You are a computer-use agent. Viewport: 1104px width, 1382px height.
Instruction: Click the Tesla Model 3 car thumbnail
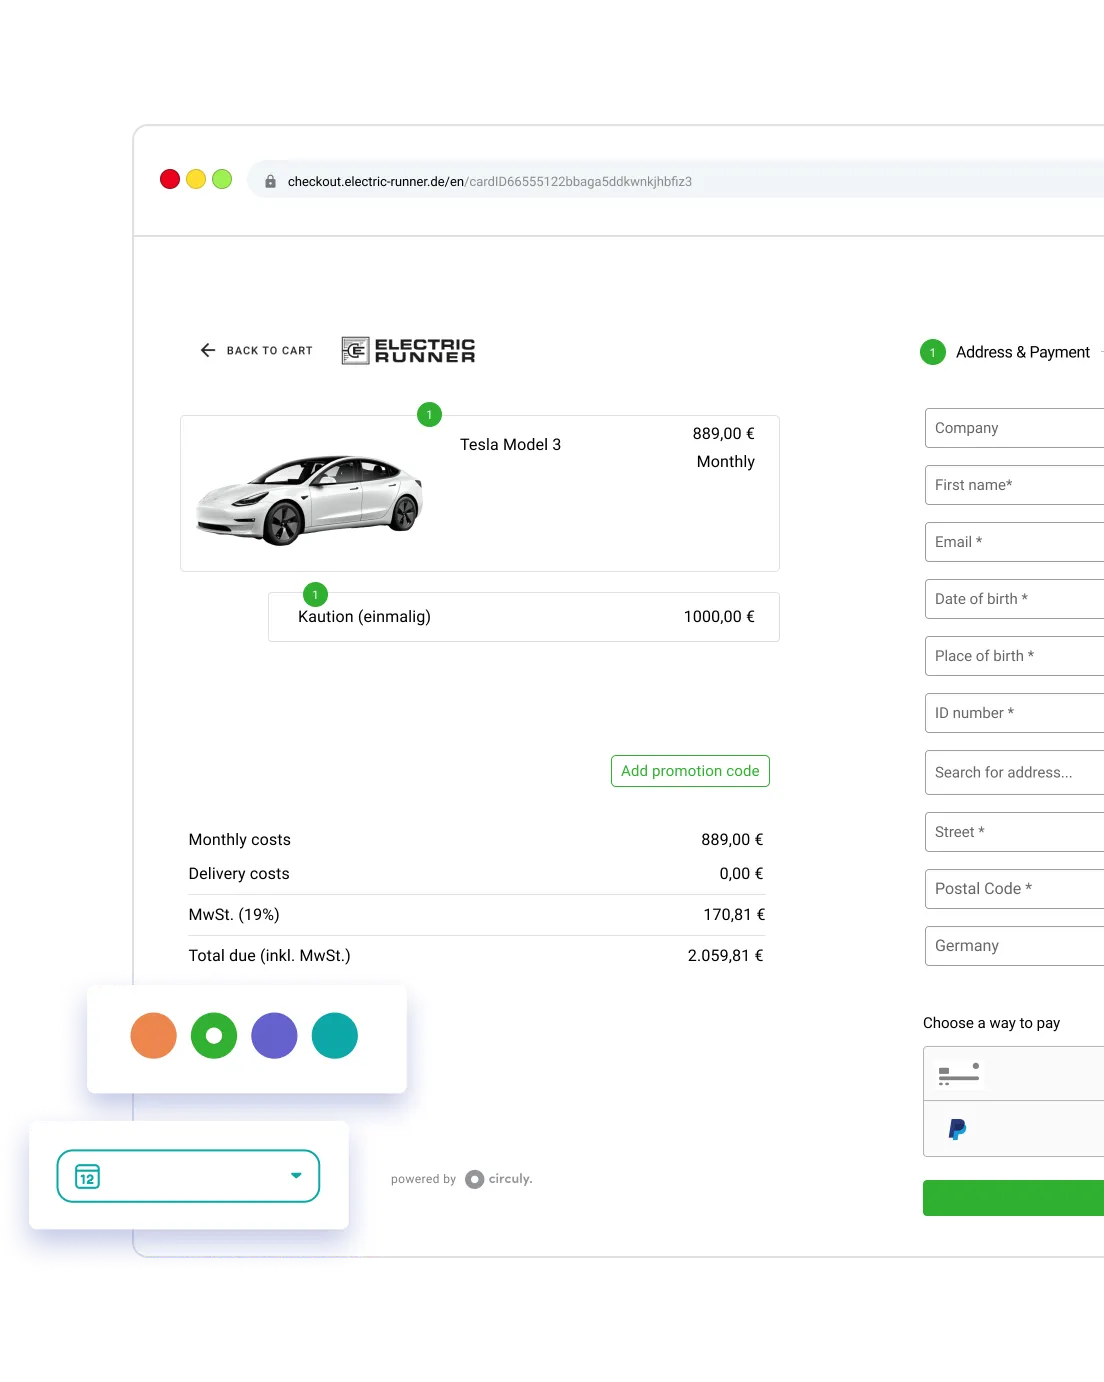click(310, 499)
